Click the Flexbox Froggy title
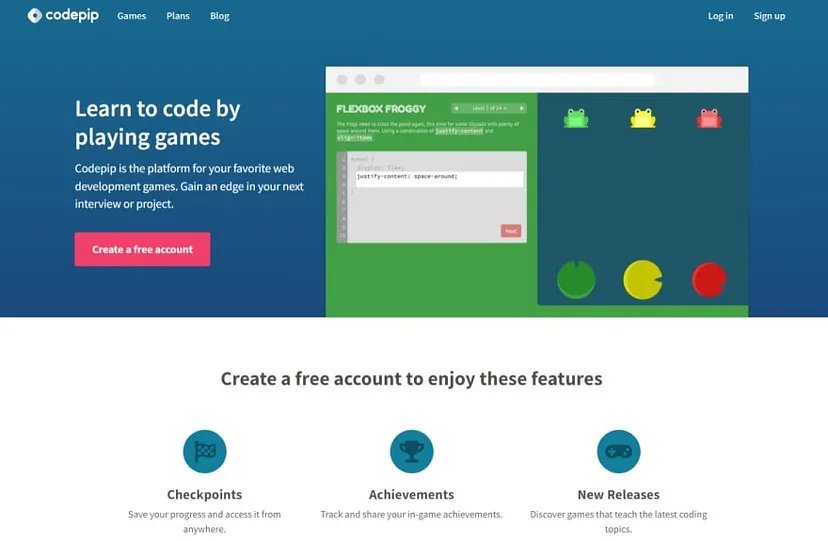The width and height of the screenshot is (828, 541). pos(381,109)
